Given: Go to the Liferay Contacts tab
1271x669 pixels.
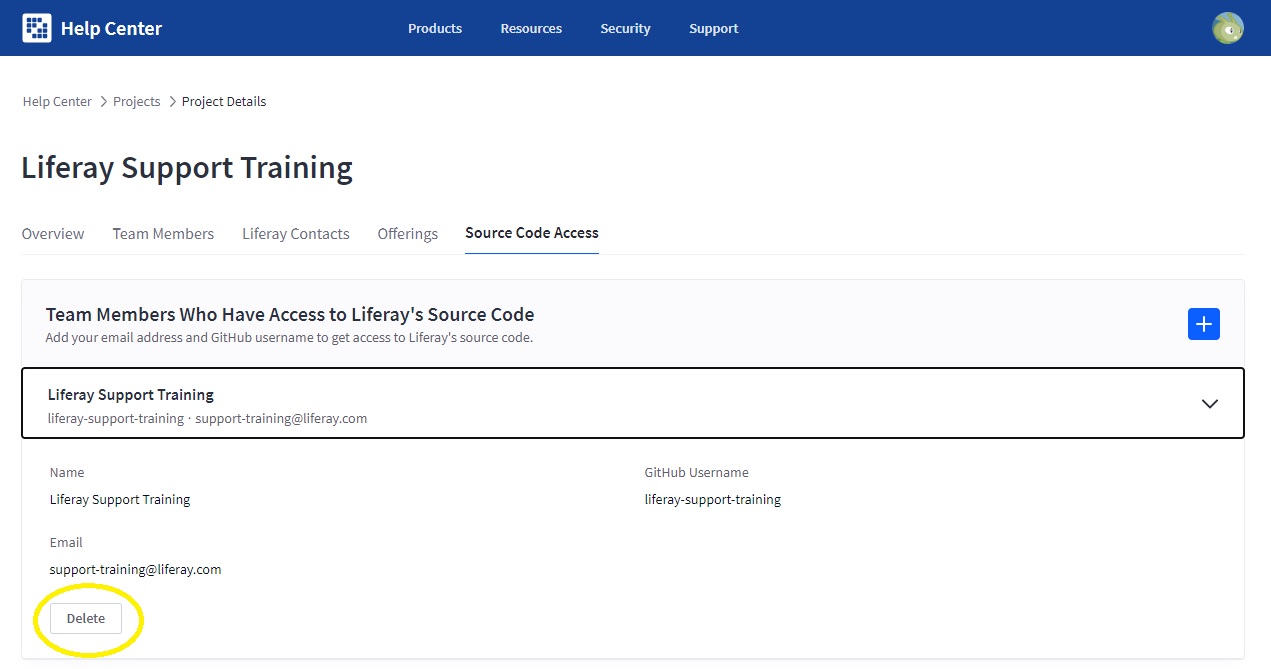Looking at the screenshot, I should (295, 234).
